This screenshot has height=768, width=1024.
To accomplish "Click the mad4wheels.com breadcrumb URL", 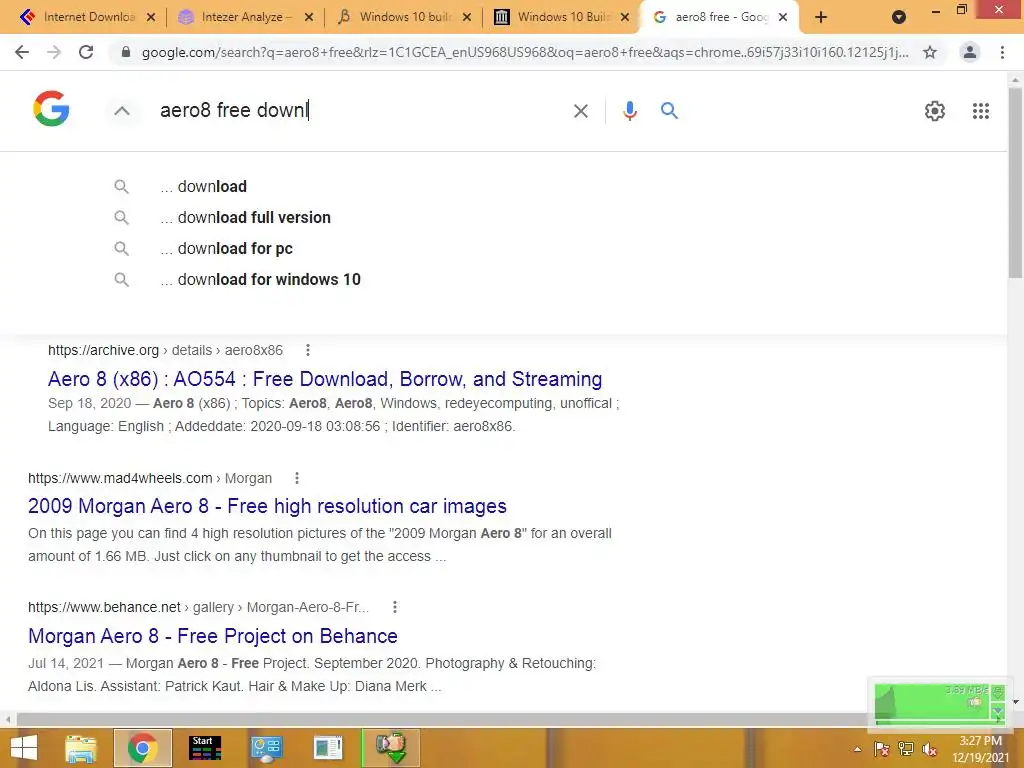I will [150, 478].
